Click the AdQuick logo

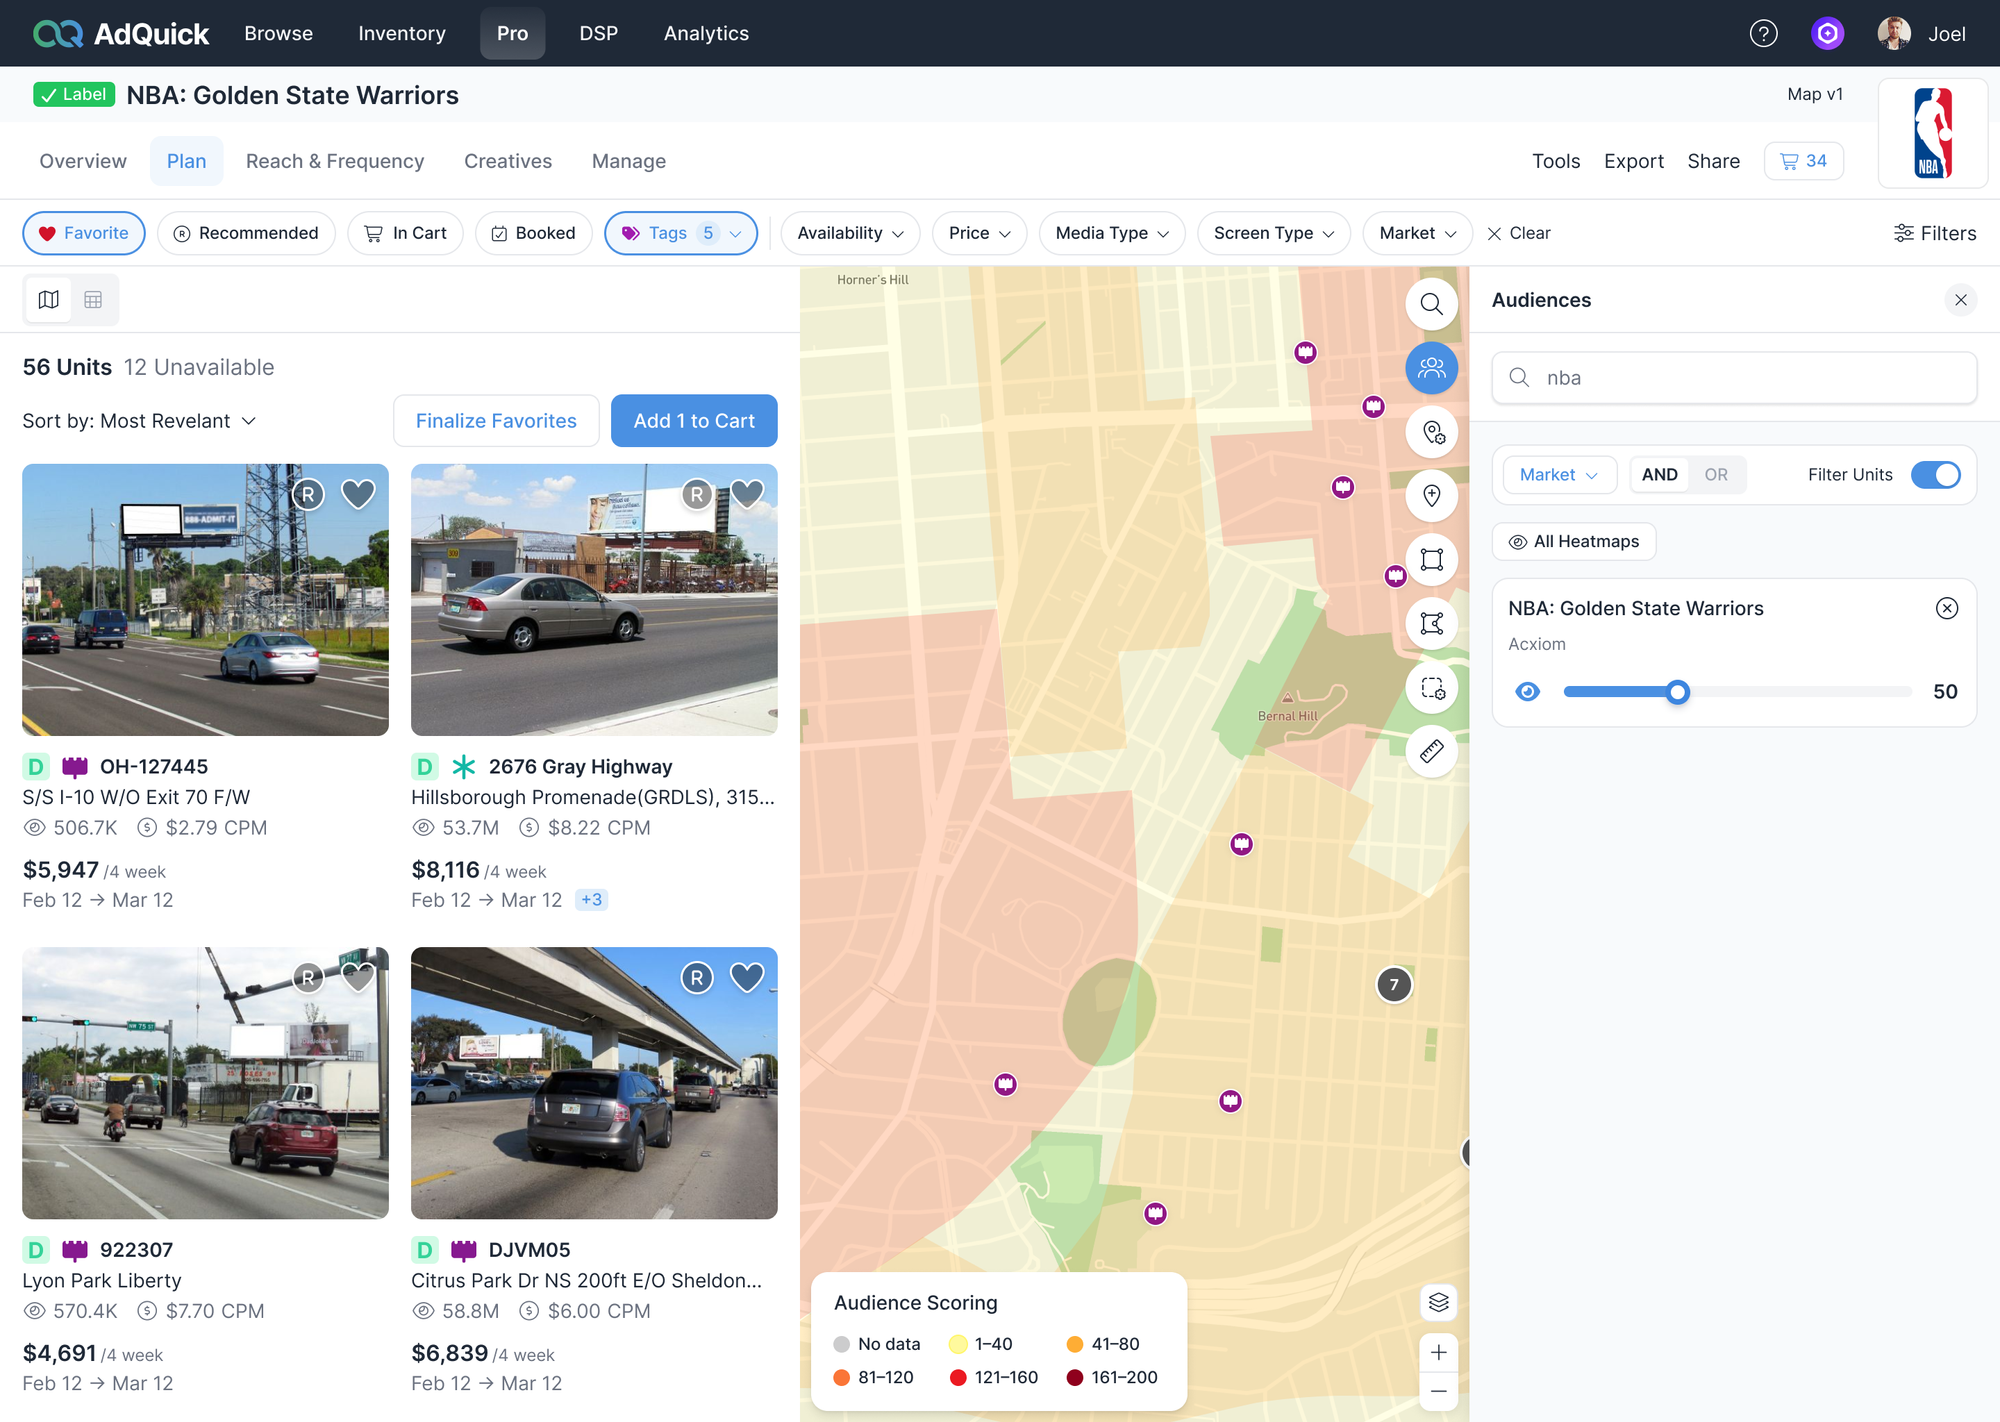click(x=120, y=34)
